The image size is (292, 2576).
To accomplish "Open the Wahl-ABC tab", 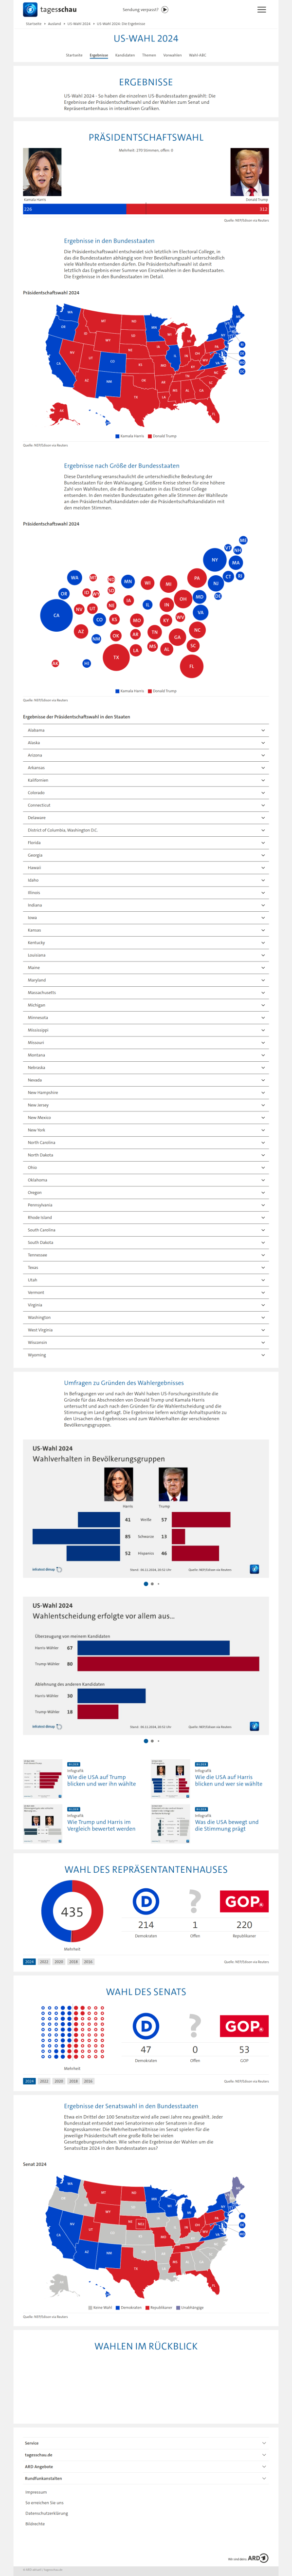I will pyautogui.click(x=198, y=55).
